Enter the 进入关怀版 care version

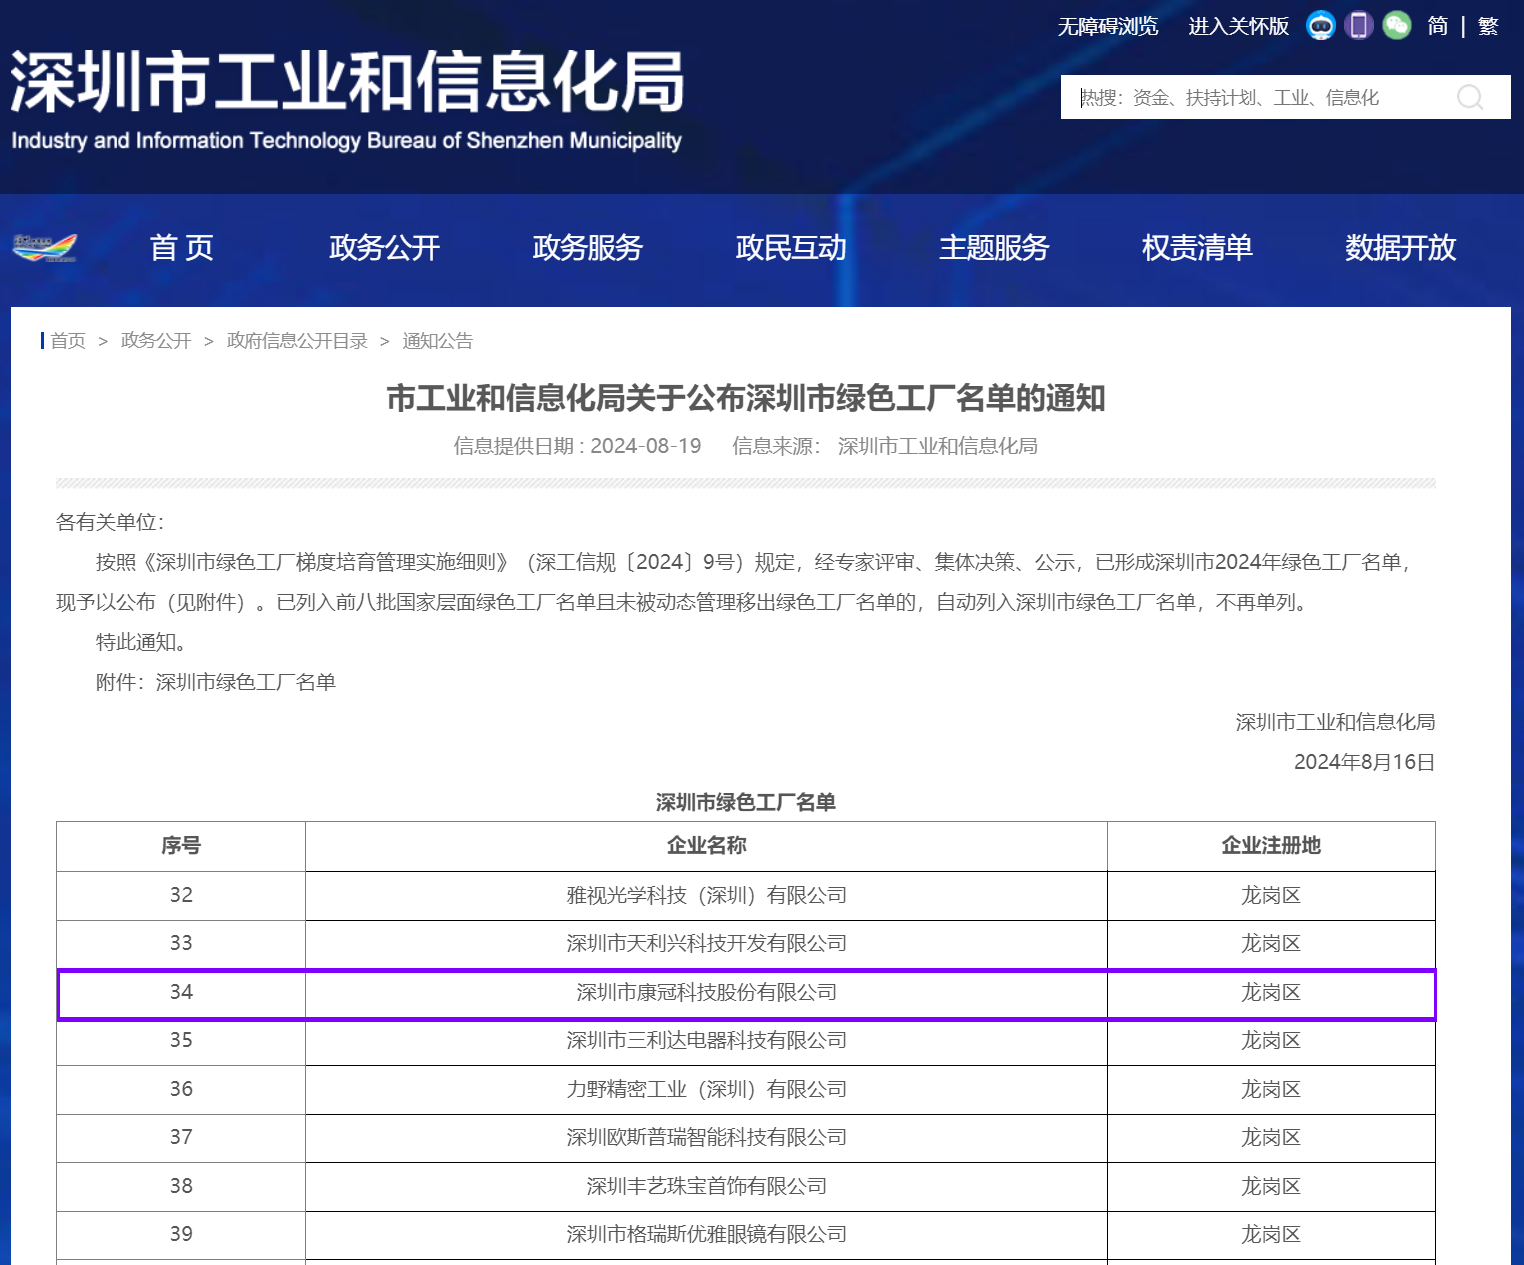click(1238, 26)
